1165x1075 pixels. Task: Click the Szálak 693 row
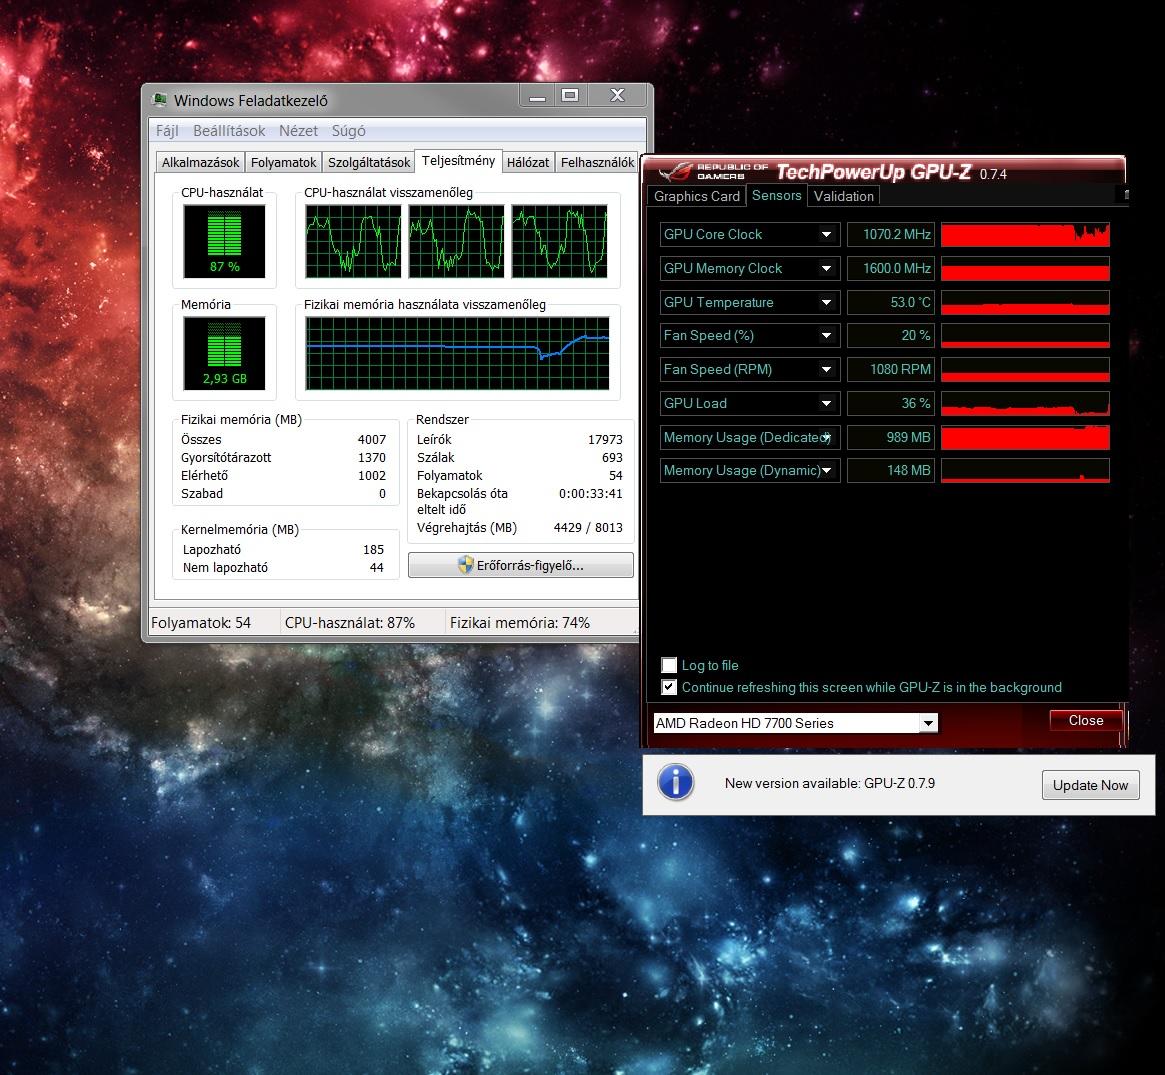pos(519,458)
